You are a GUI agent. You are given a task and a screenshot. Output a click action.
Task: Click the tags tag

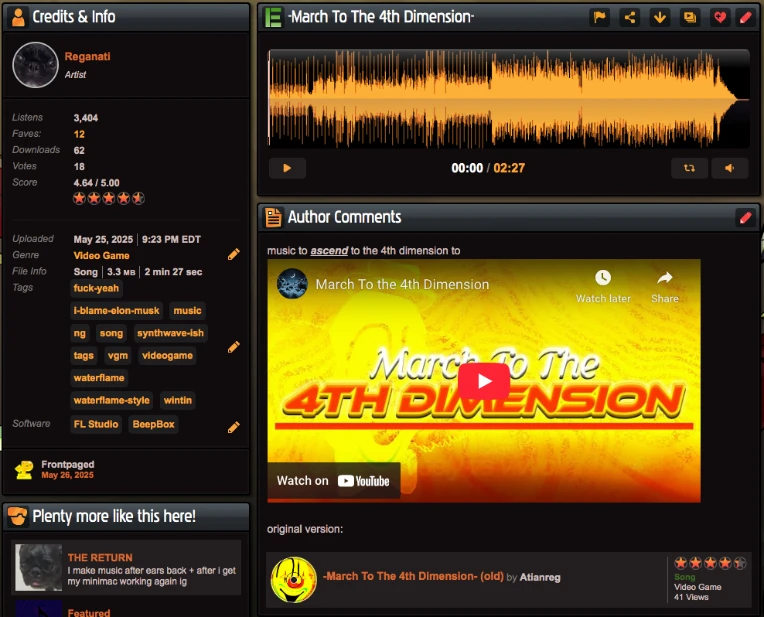point(83,355)
